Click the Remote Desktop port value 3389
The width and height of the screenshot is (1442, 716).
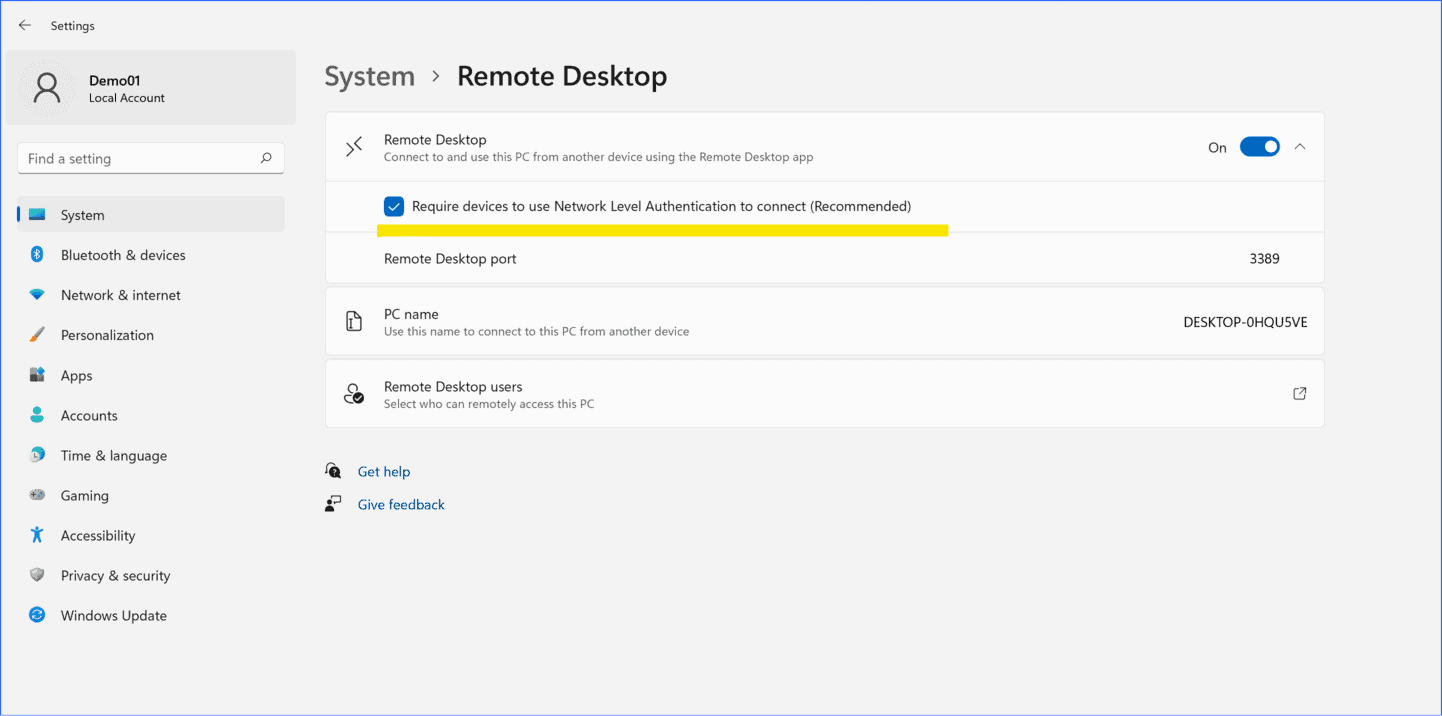coord(1264,259)
